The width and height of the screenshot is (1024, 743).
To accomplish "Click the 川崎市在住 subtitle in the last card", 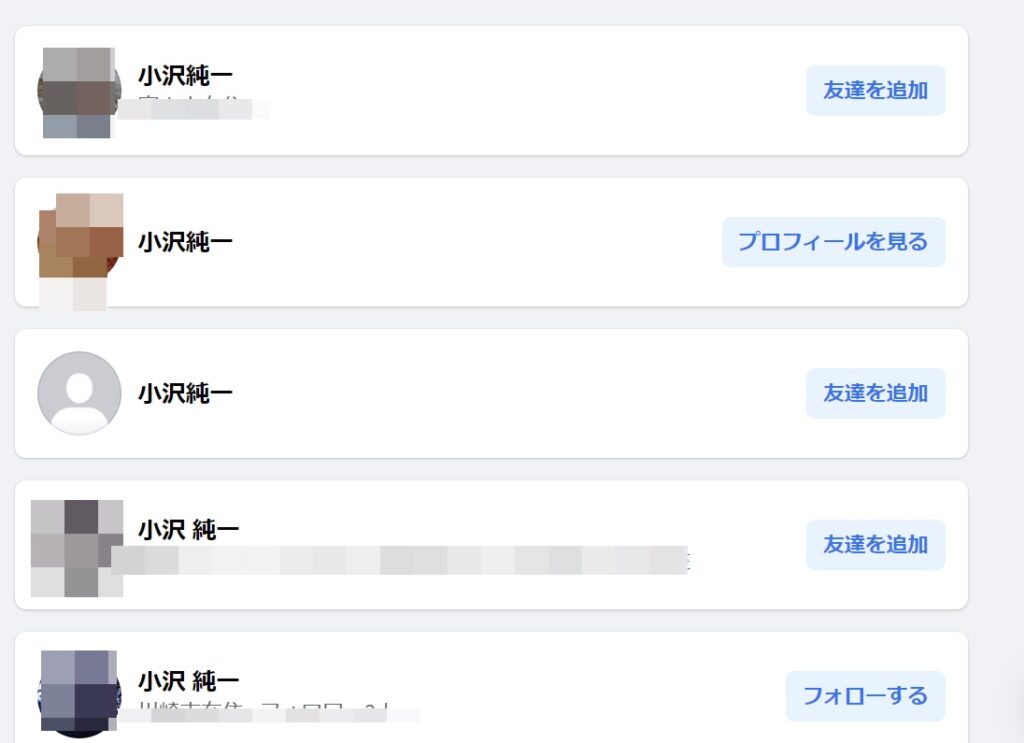I will [x=269, y=714].
